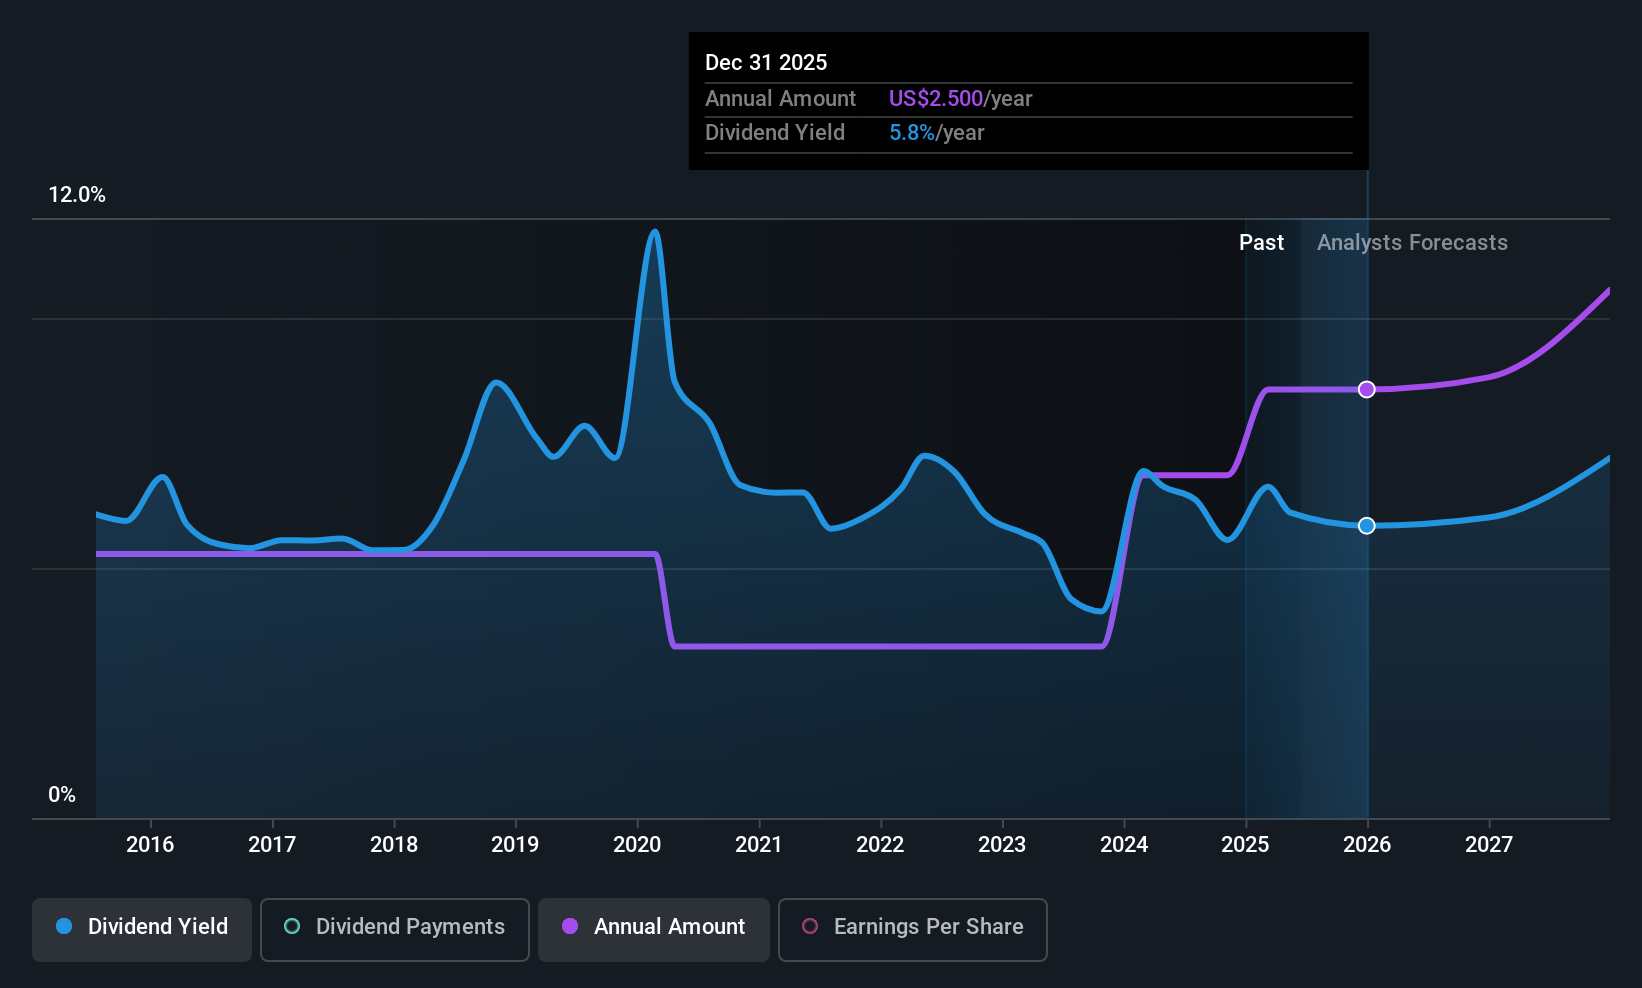Click the 2022 x-axis year label
Viewport: 1642px width, 988px height.
tap(880, 845)
